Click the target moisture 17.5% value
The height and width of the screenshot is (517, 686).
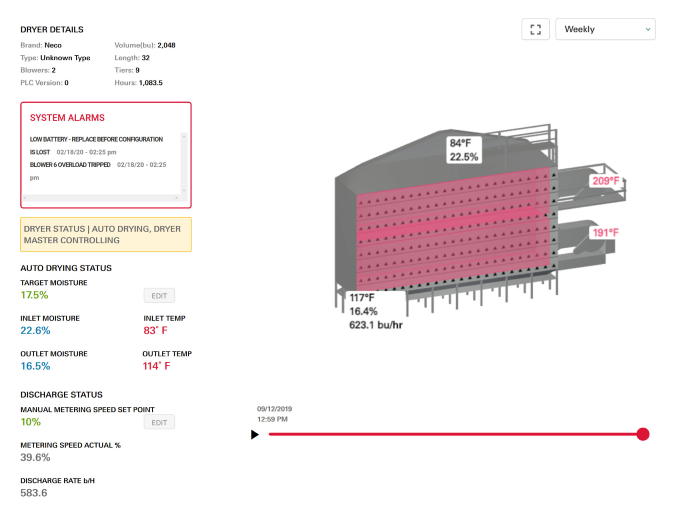tap(34, 295)
